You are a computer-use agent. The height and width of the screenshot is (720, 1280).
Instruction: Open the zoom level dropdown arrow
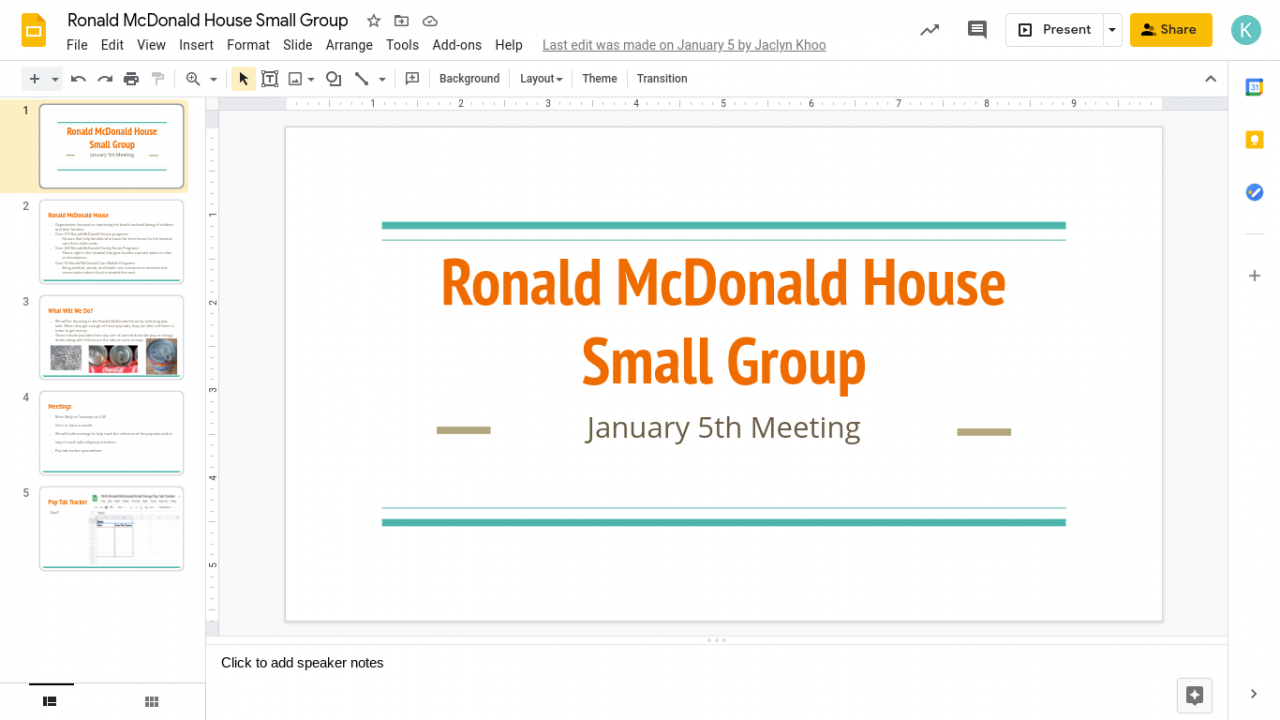click(213, 79)
